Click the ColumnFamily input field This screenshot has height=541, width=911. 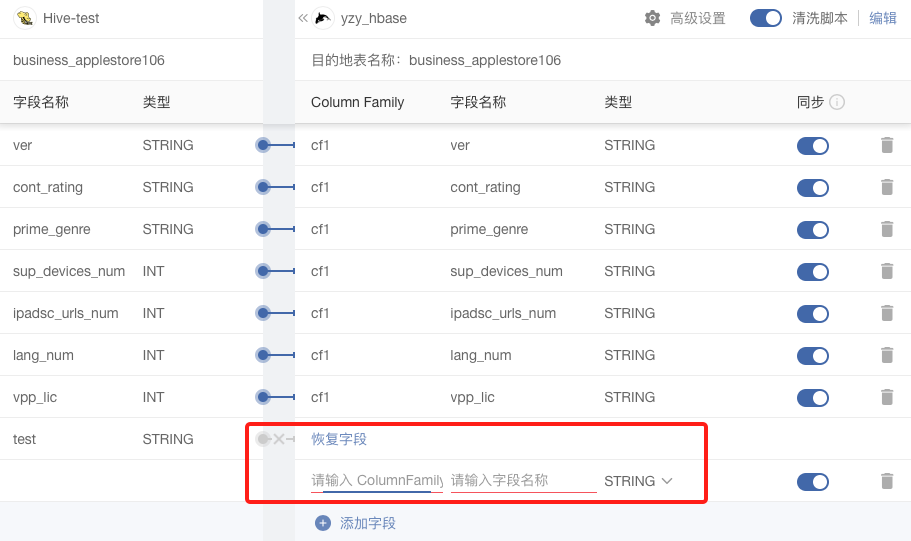point(376,481)
